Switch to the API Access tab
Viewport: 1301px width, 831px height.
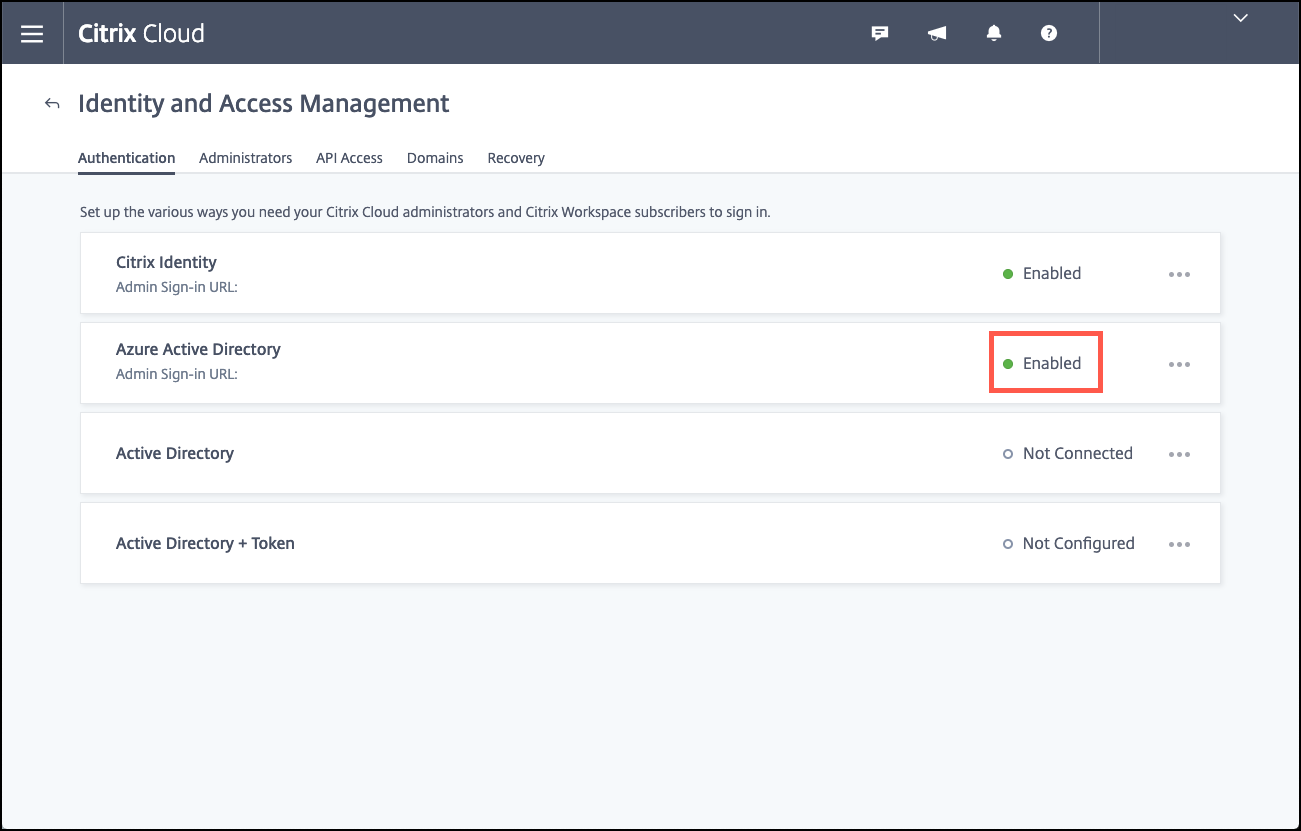pyautogui.click(x=349, y=158)
